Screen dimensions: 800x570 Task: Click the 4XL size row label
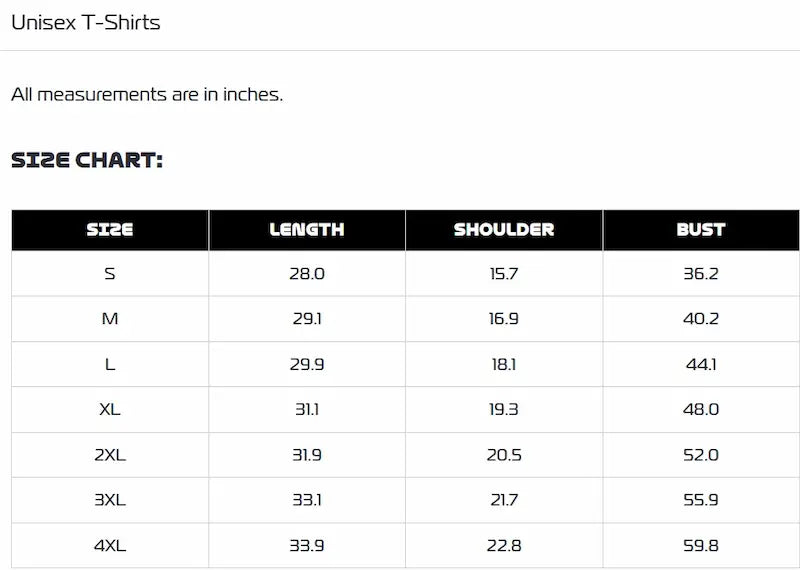110,546
